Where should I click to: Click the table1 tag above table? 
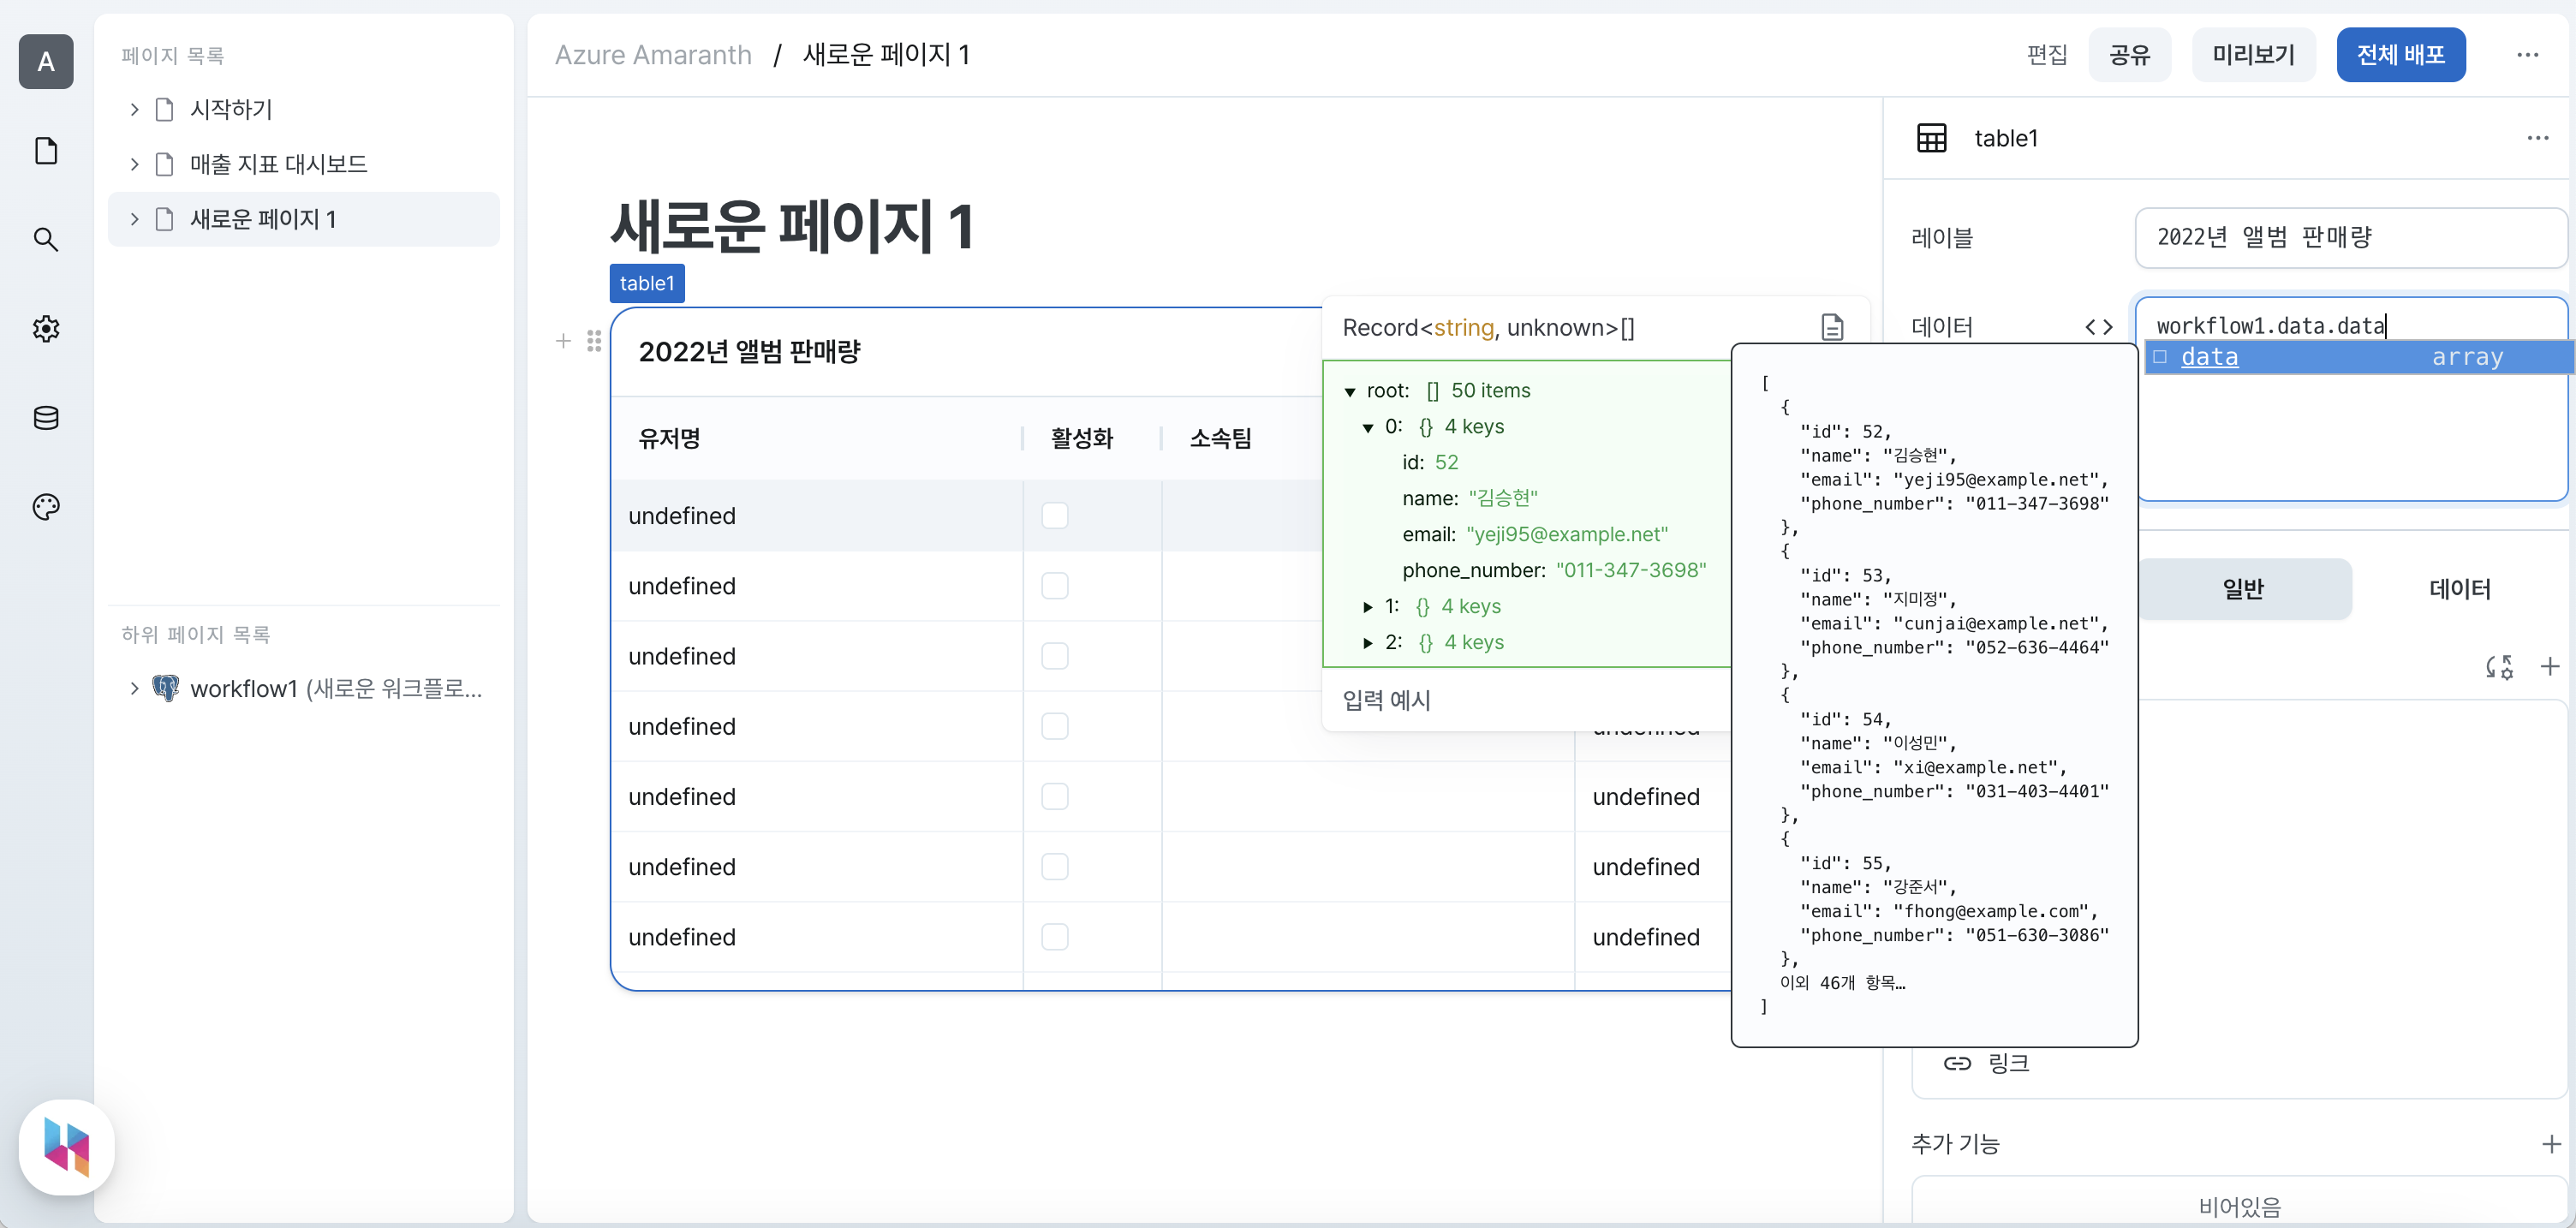pyautogui.click(x=647, y=283)
